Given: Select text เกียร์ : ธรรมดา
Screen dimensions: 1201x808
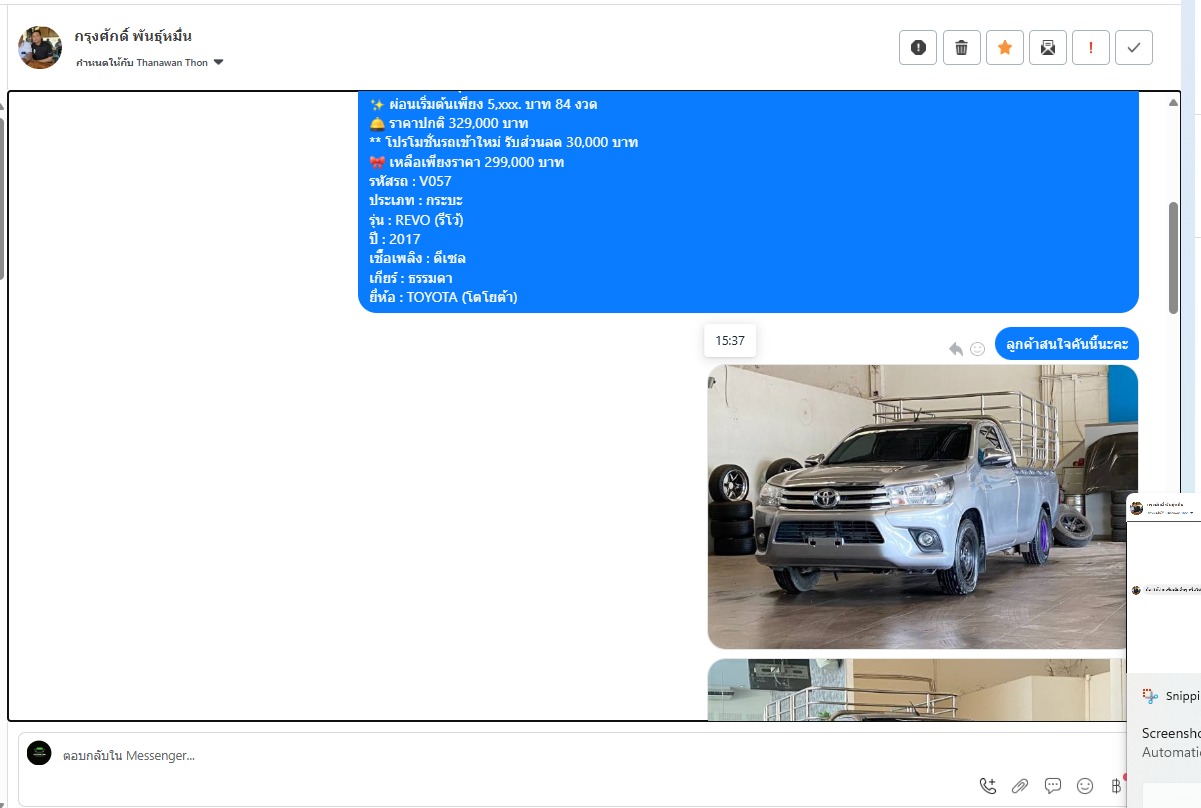Looking at the screenshot, I should 410,278.
